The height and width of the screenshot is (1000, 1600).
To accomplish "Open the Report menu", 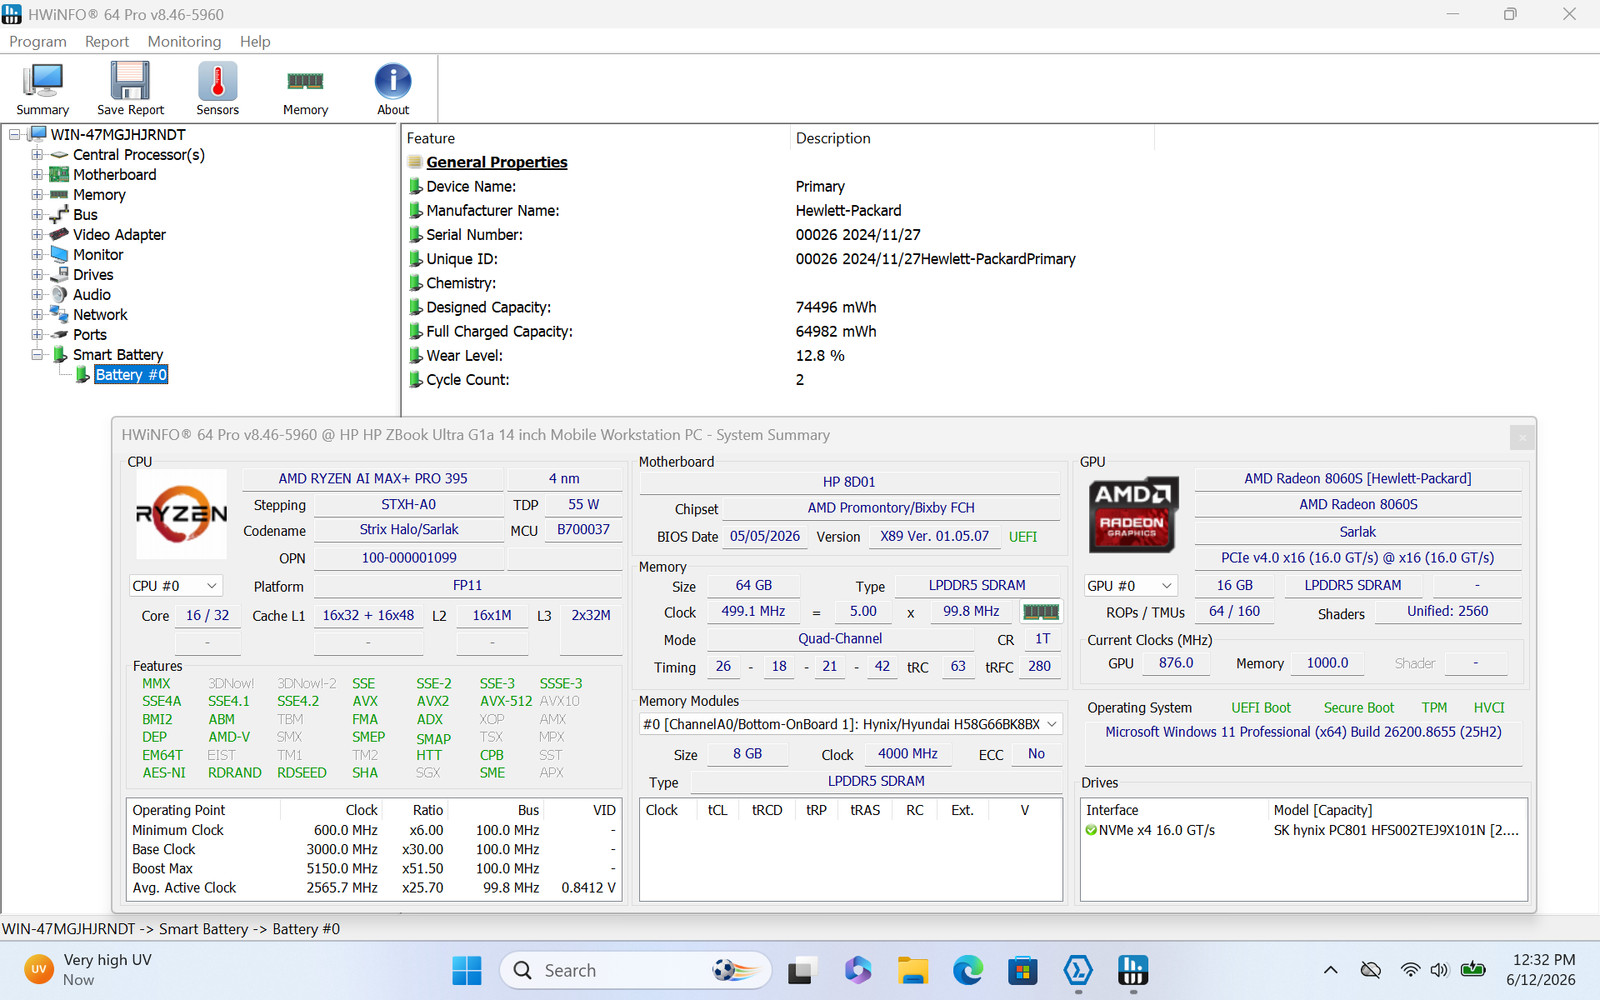I will (107, 41).
